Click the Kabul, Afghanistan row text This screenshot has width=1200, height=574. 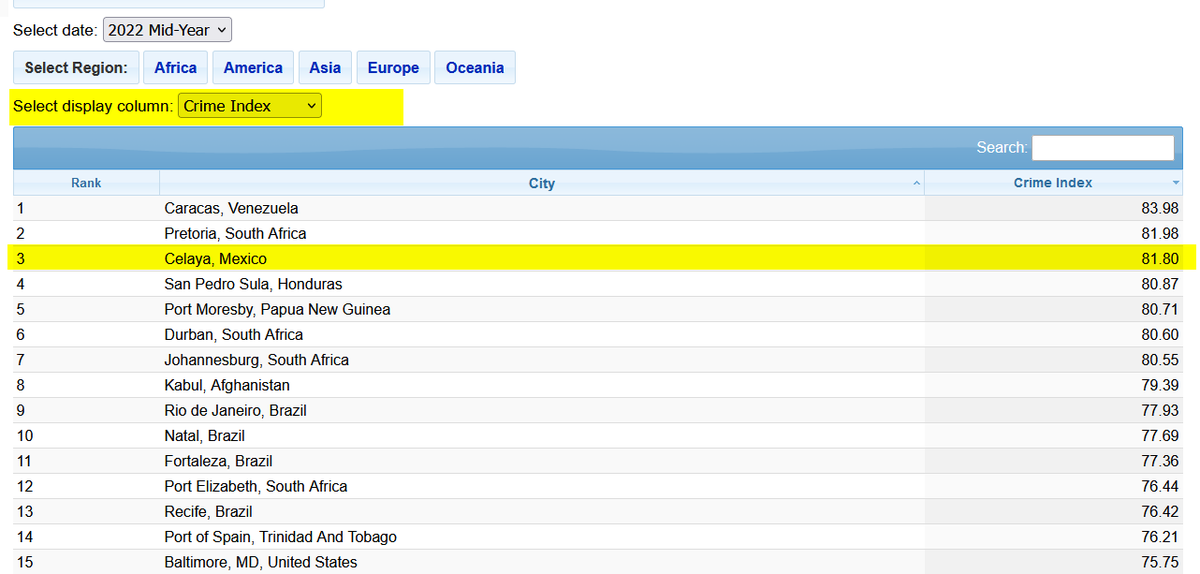227,385
